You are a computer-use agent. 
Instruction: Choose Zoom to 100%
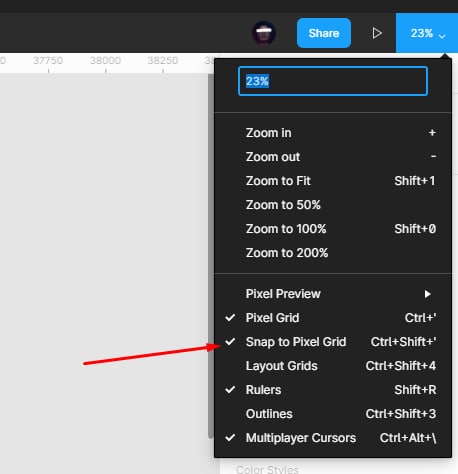pyautogui.click(x=333, y=229)
